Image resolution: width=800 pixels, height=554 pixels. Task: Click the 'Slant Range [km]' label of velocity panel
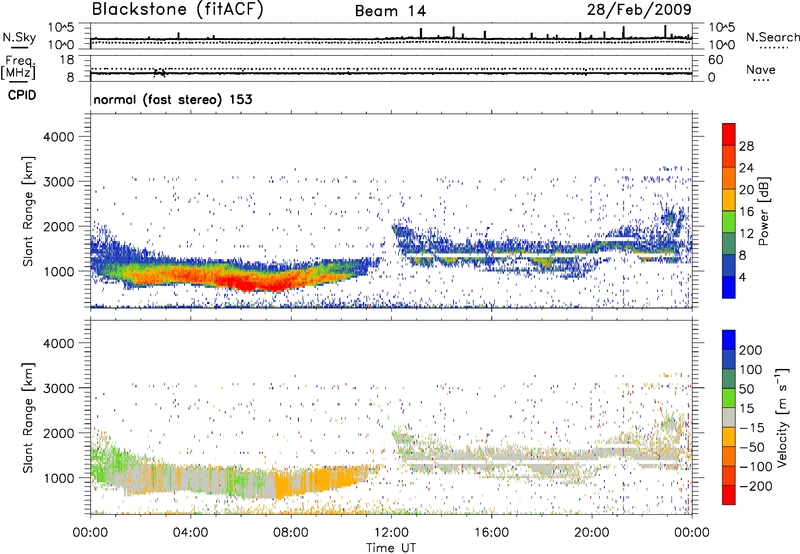click(28, 418)
